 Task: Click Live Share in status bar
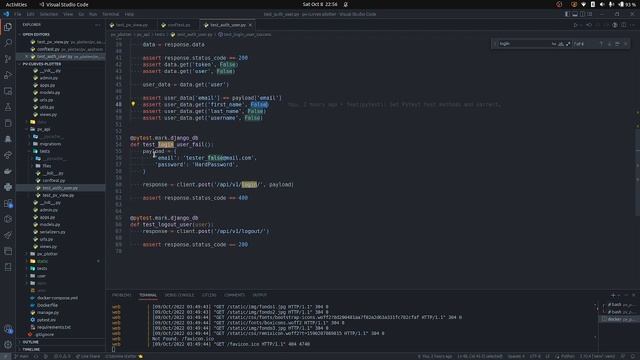pyautogui.click(x=88, y=356)
